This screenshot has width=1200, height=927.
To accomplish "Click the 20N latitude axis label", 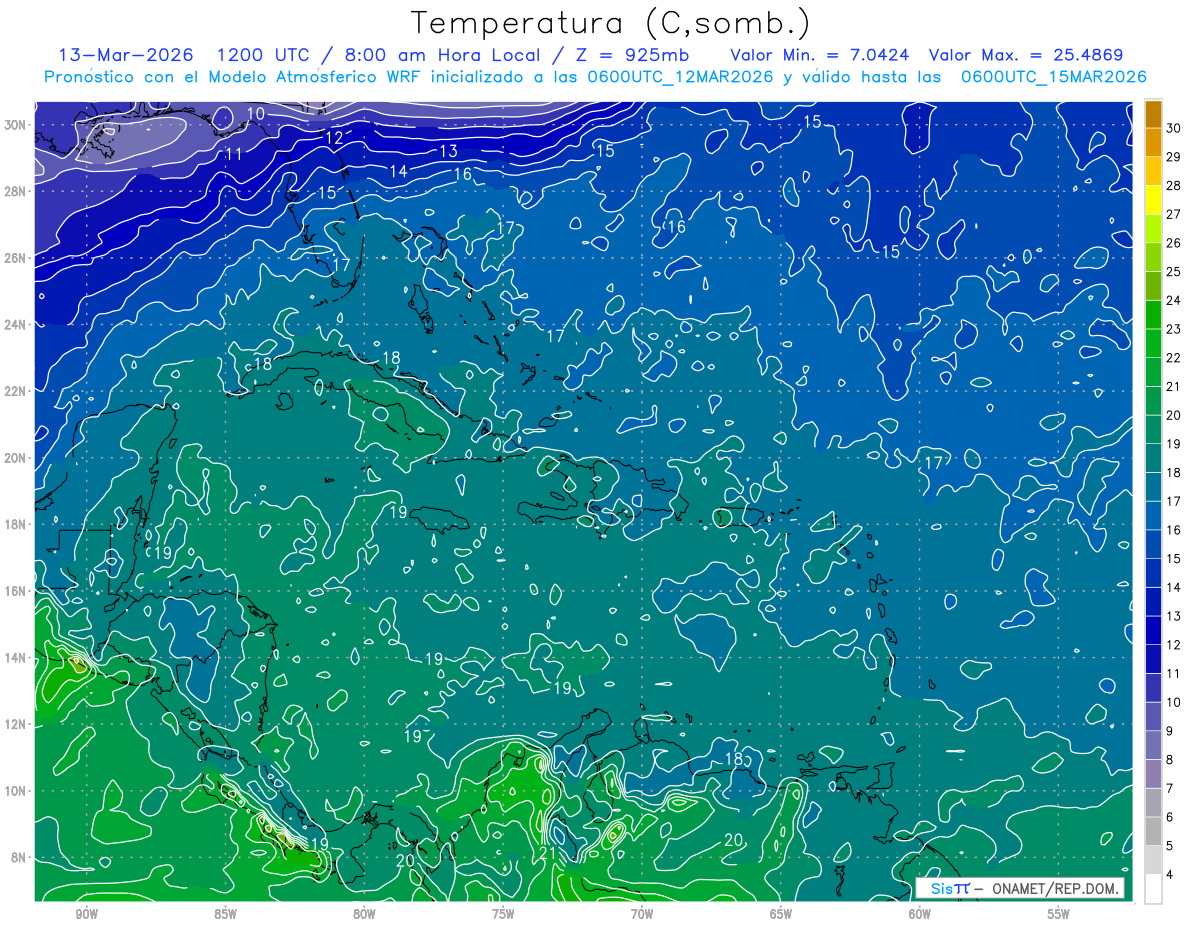I will coord(17,458).
